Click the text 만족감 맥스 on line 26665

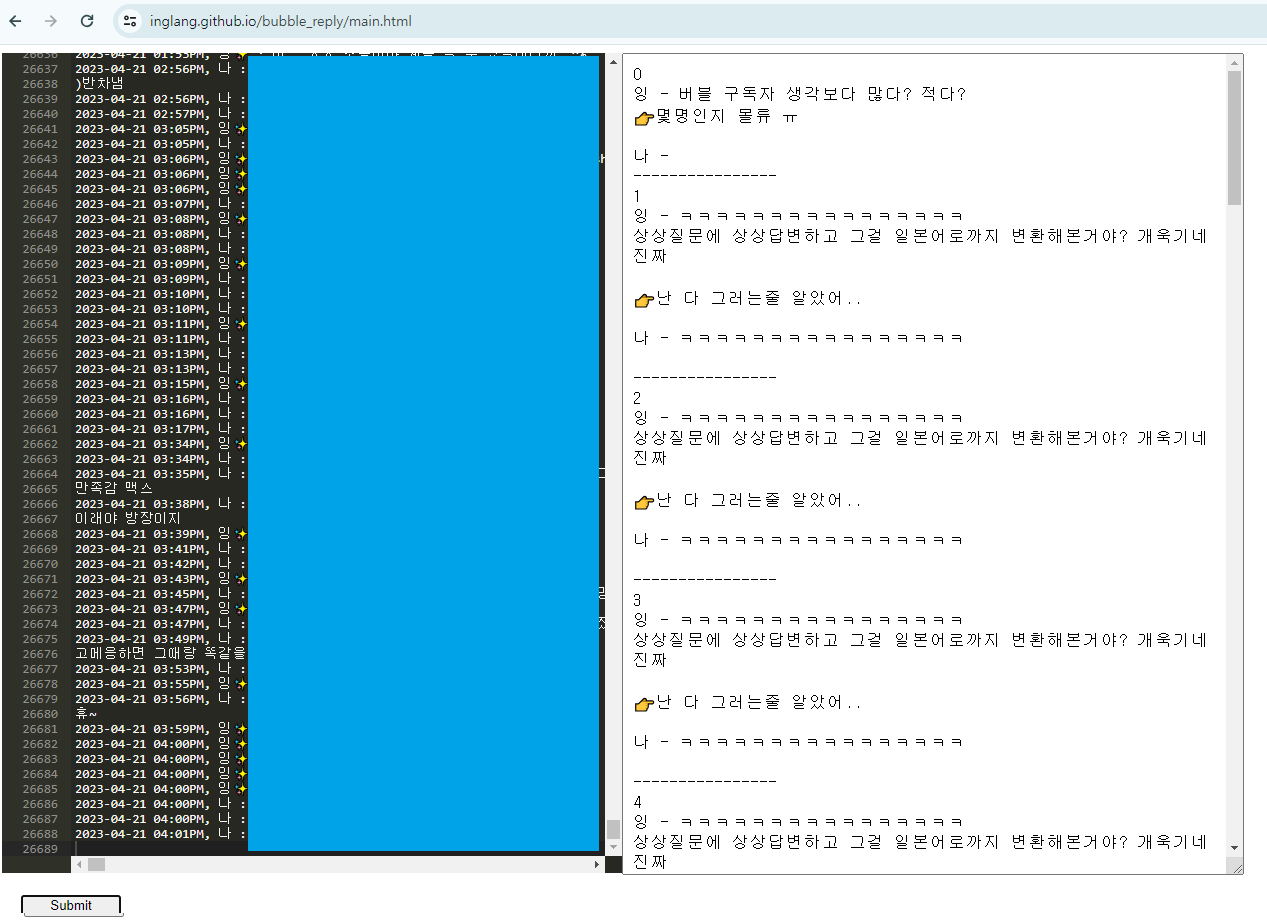click(x=114, y=489)
